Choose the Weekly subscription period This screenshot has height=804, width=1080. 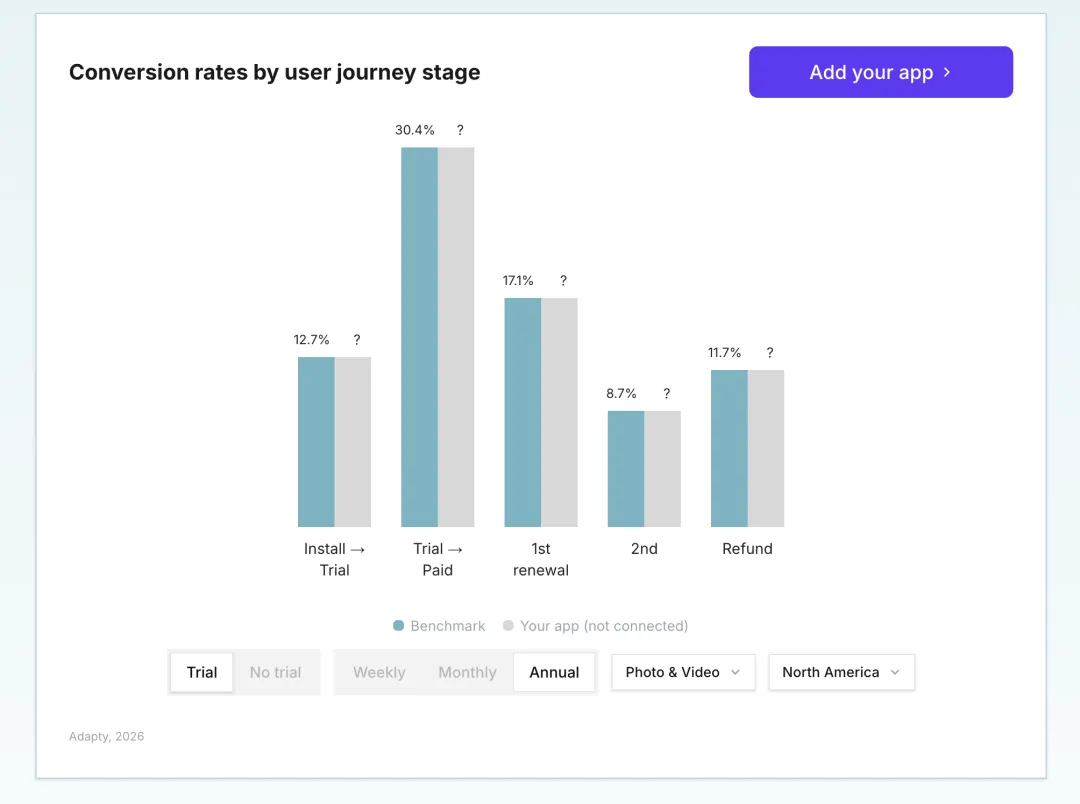[x=379, y=672]
